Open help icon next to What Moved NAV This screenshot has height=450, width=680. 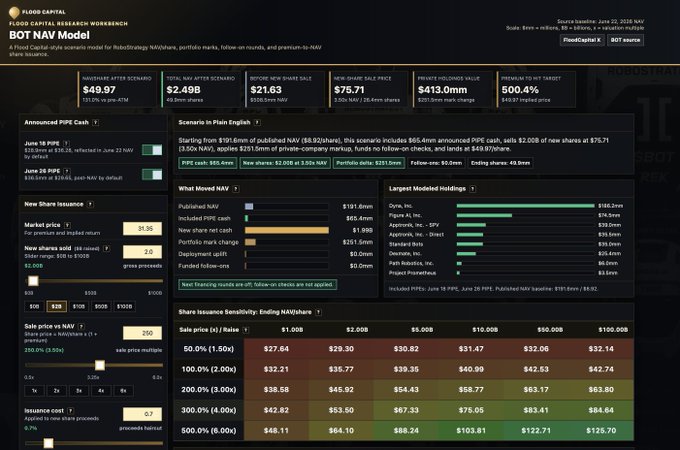pyautogui.click(x=235, y=189)
